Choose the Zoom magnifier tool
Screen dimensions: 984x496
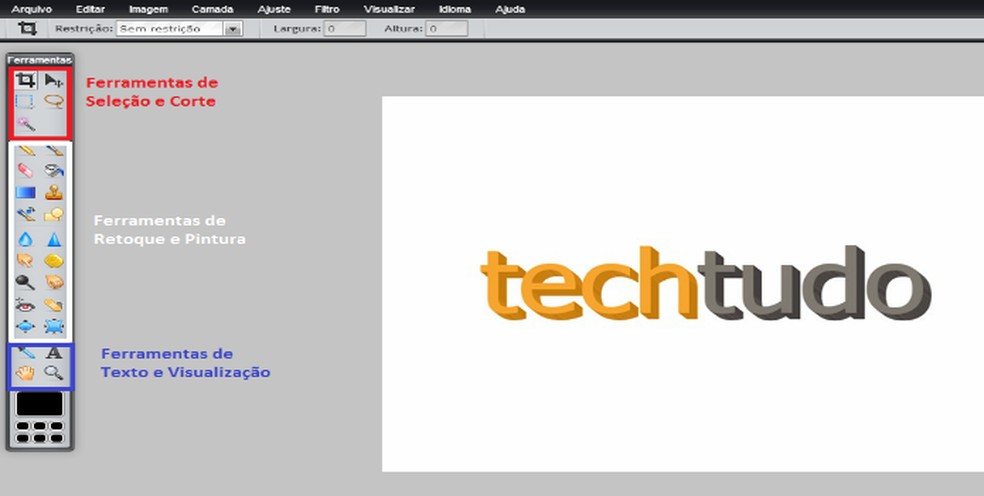pos(54,374)
